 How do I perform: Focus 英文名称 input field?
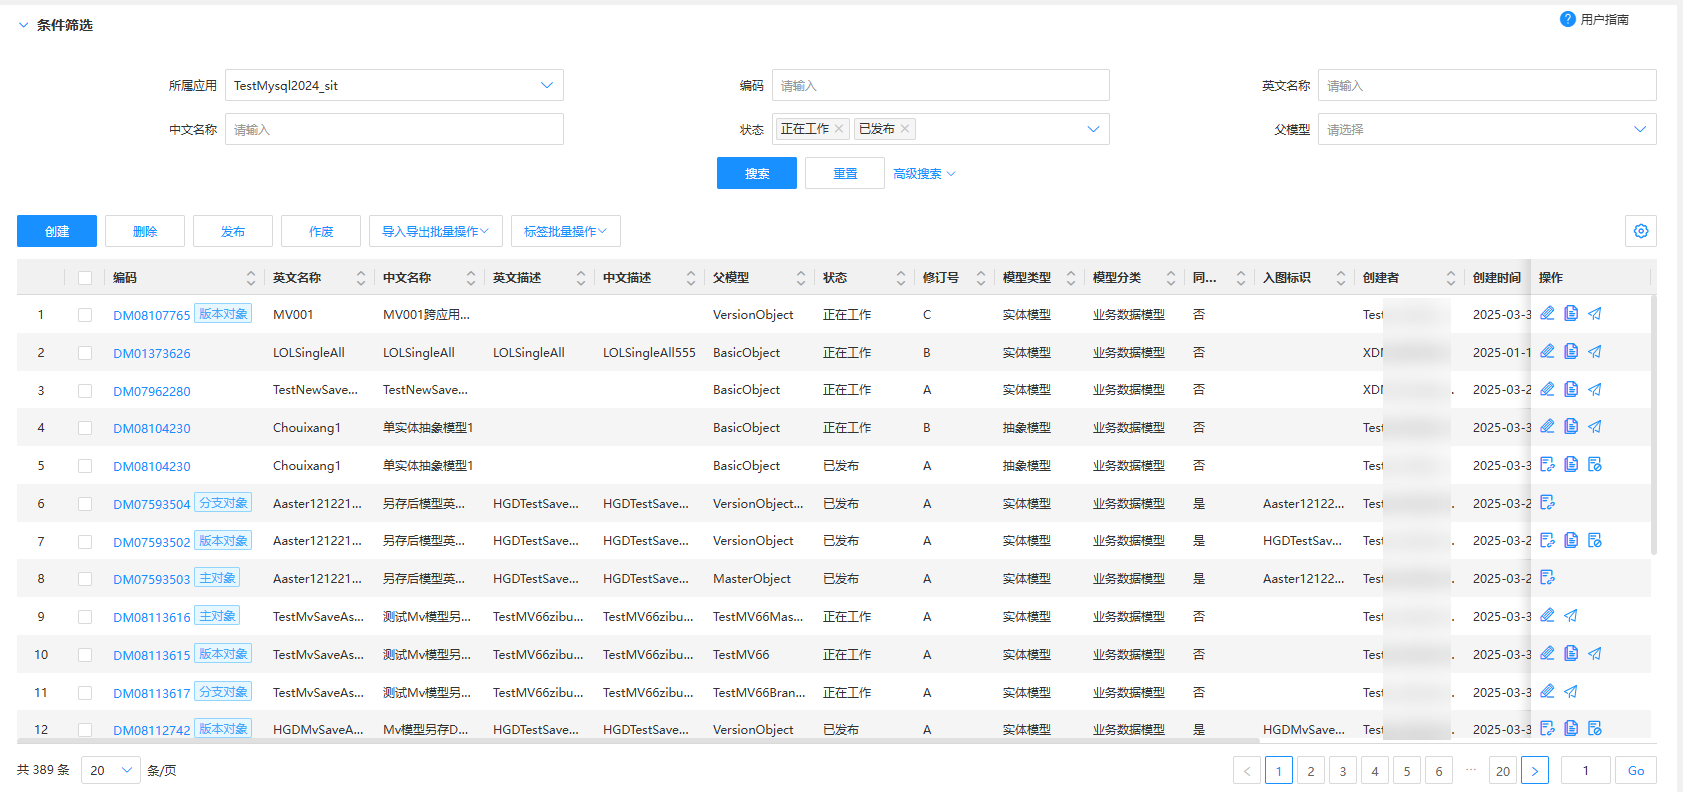(x=1487, y=85)
